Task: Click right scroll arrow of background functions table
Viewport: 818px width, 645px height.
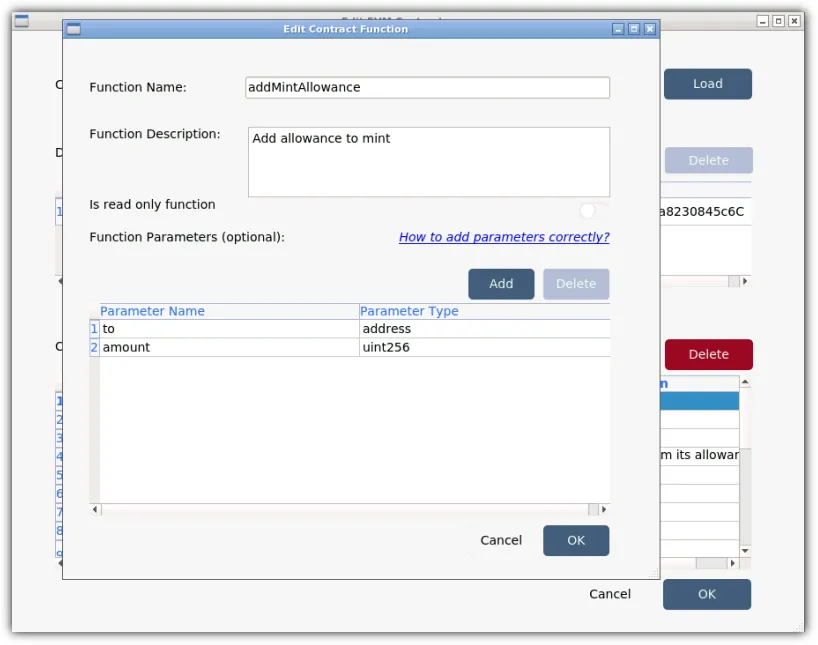Action: 732,564
